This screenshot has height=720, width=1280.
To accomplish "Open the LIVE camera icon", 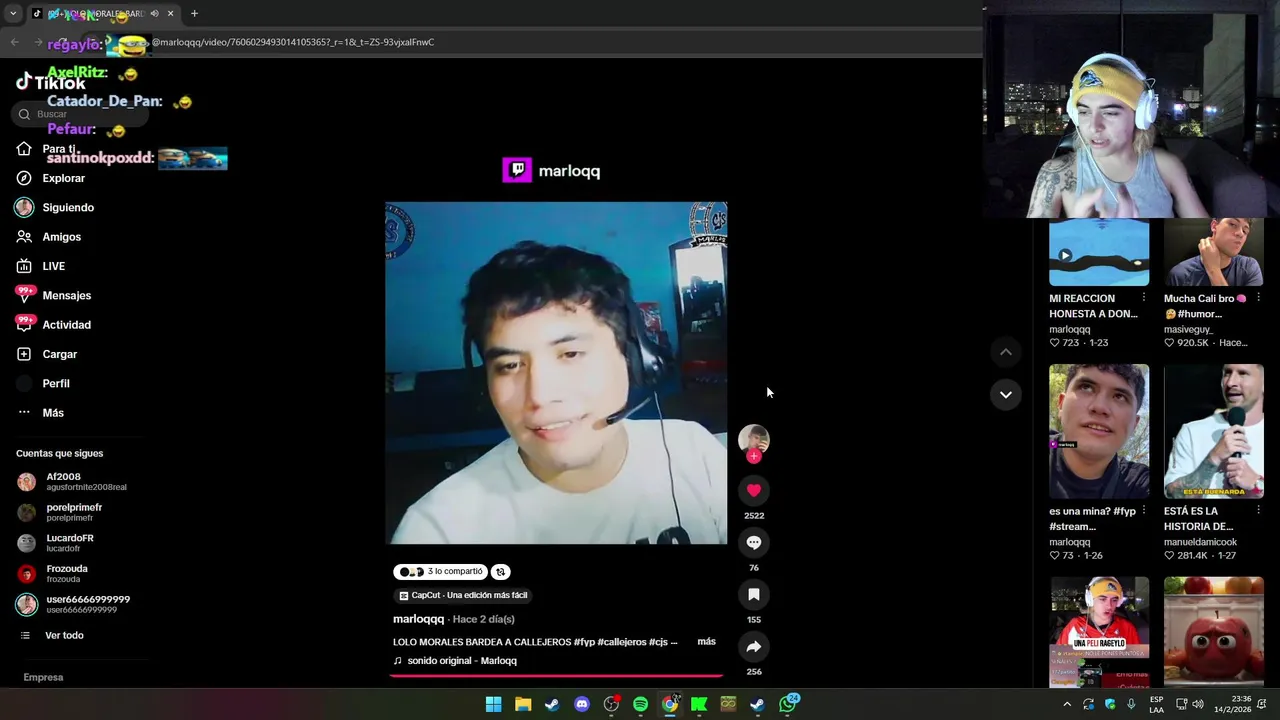I will [24, 266].
